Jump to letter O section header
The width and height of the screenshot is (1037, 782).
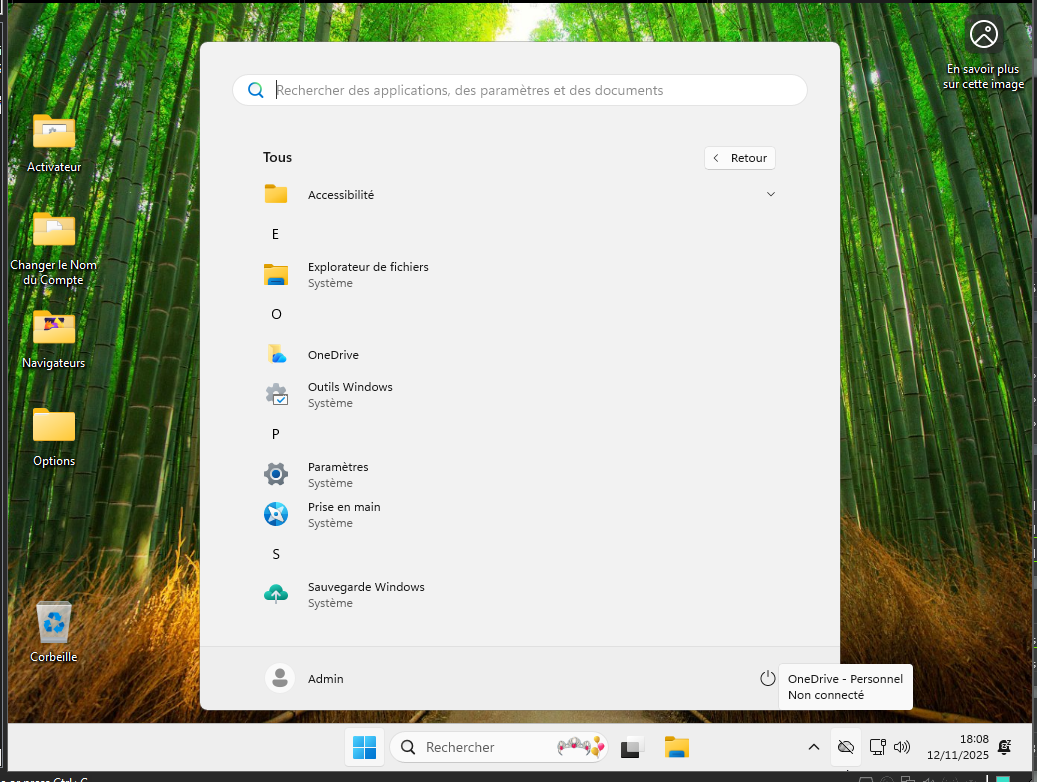coord(276,314)
